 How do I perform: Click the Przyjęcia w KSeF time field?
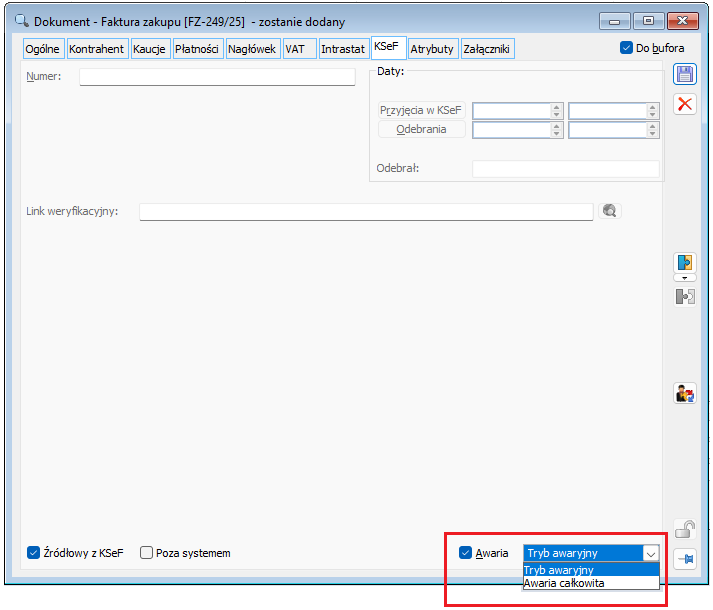[x=608, y=111]
